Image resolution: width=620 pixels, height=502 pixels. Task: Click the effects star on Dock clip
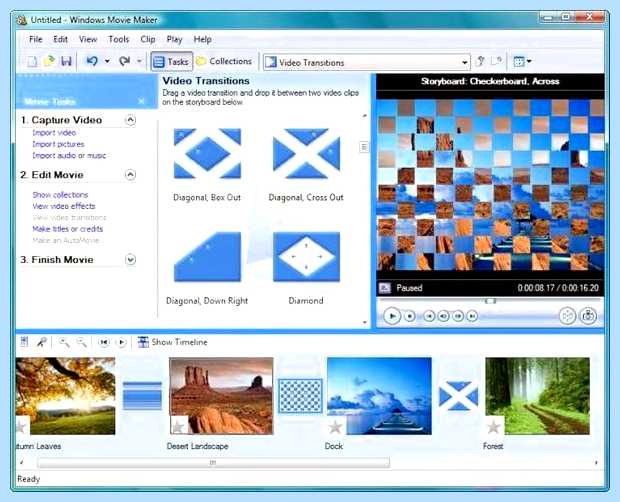(336, 427)
